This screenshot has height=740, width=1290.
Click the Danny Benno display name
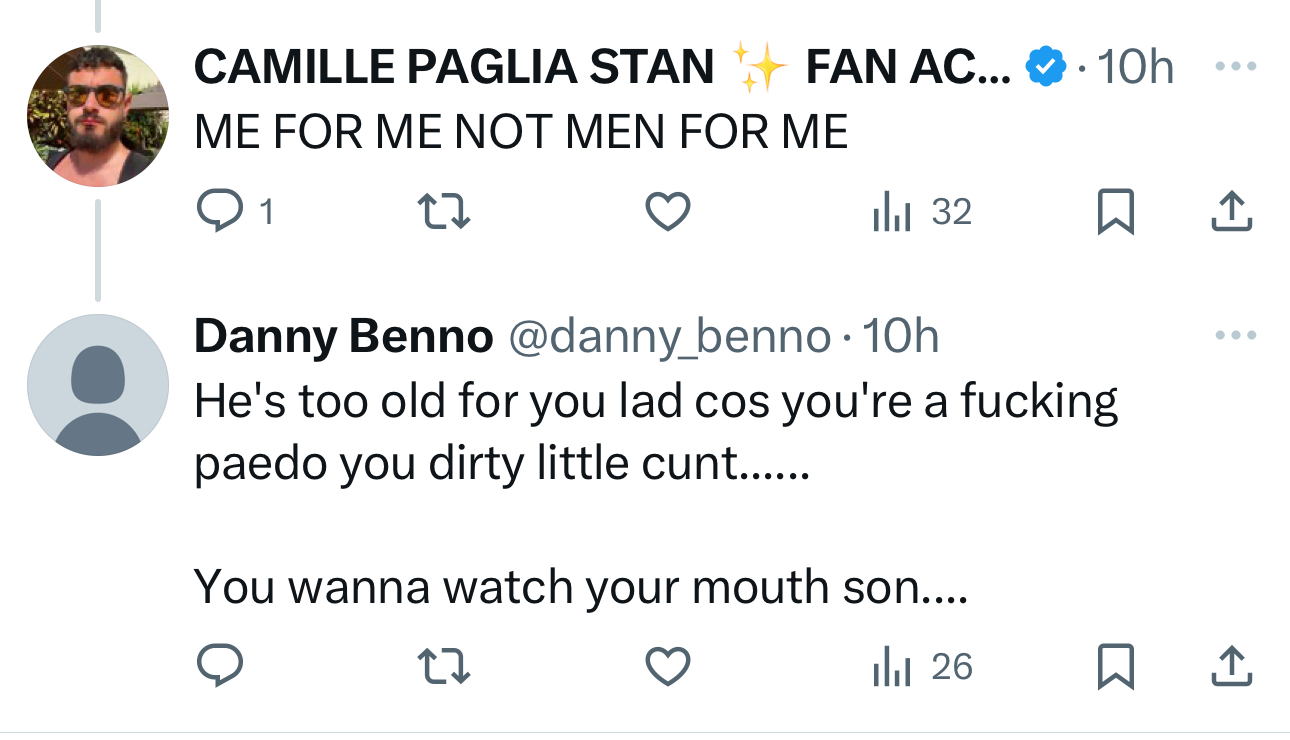coord(343,337)
